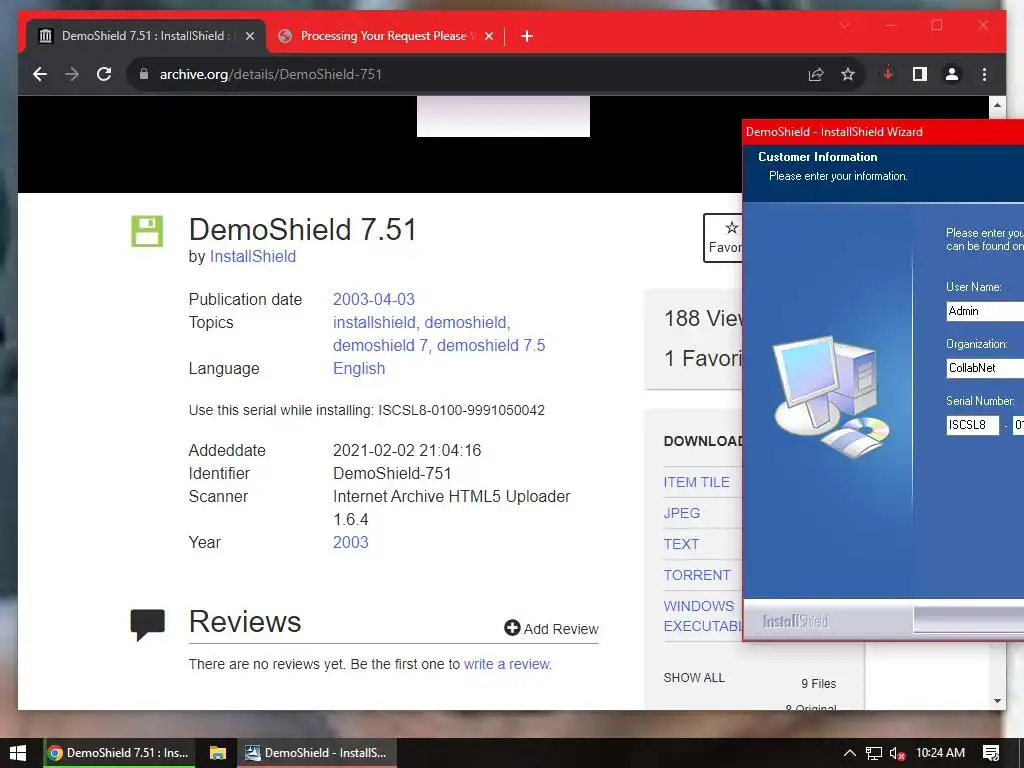Click the forward navigation arrow
Screen dimensions: 1024x768
pos(72,74)
